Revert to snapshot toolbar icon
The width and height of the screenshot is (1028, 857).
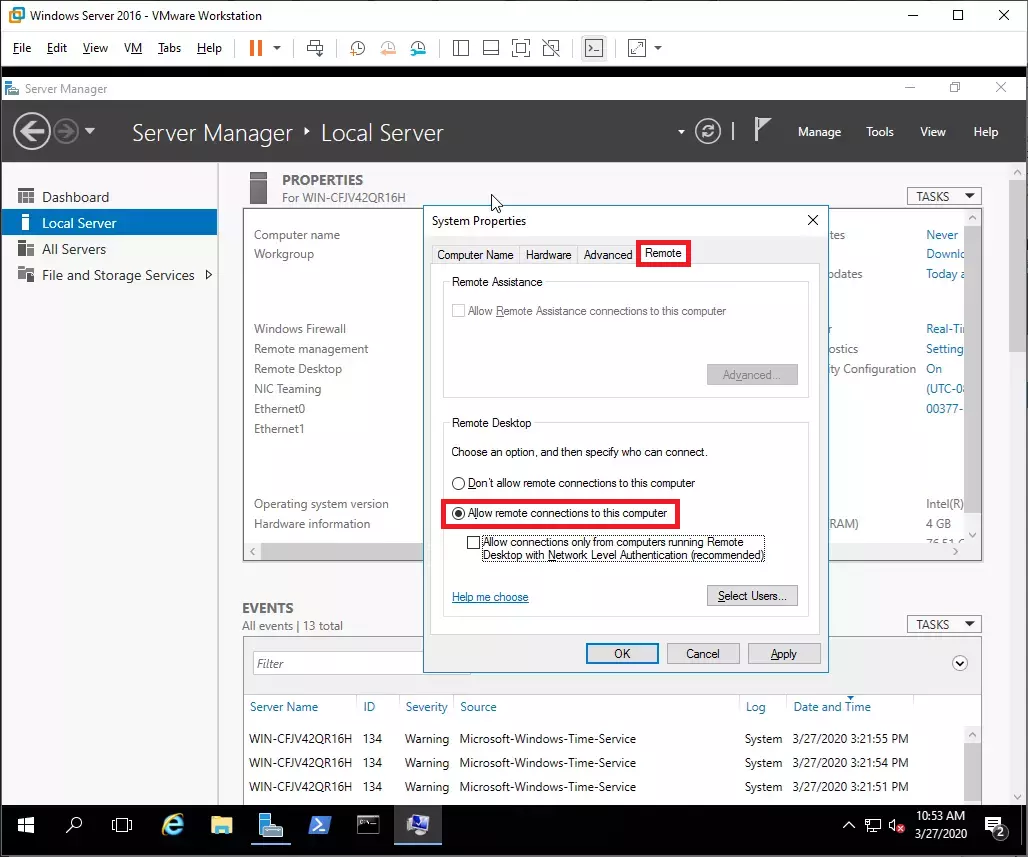click(x=388, y=48)
